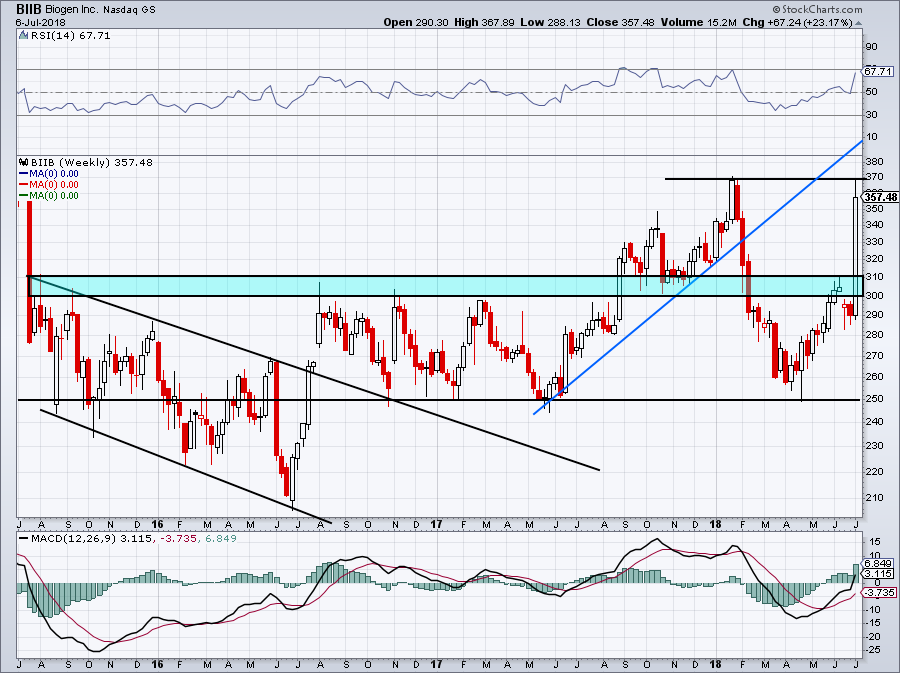Click the green MA(0) 0.00 legend entry
This screenshot has width=900, height=673.
[x=49, y=196]
